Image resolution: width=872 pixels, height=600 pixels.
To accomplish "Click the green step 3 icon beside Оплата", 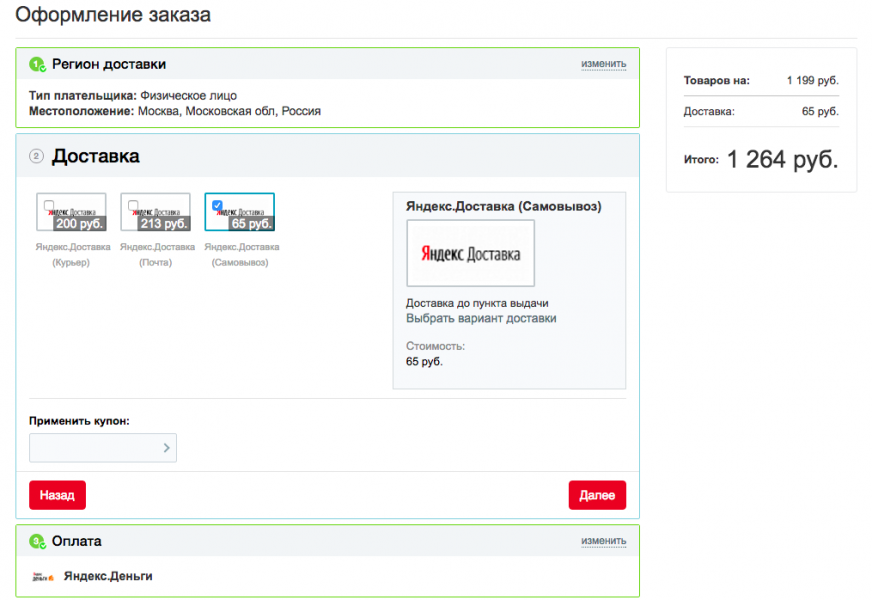I will 37,542.
